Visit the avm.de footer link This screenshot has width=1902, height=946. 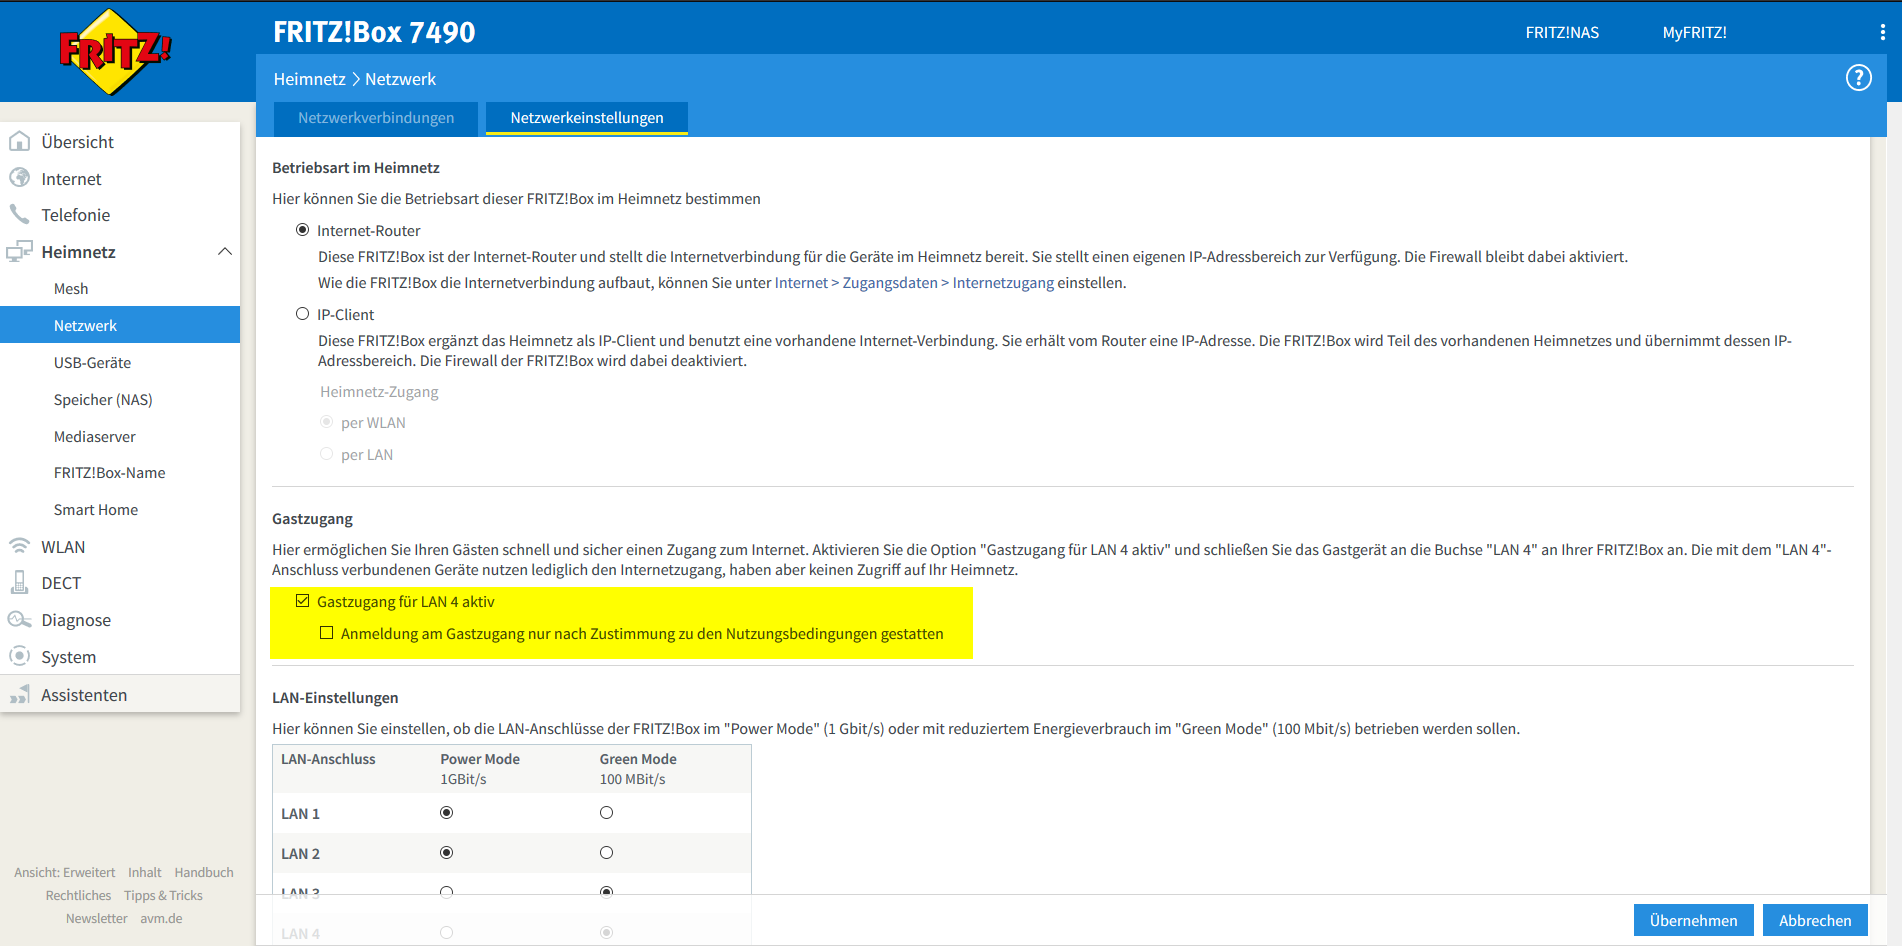click(x=161, y=919)
